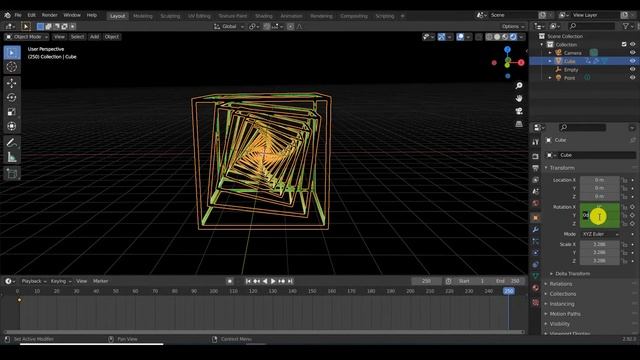The image size is (640, 360).
Task: Open the Options dropdown
Action: click(x=513, y=26)
